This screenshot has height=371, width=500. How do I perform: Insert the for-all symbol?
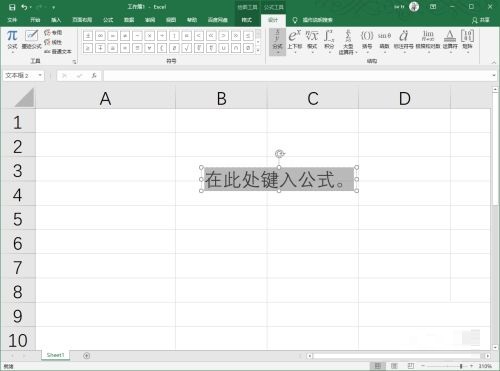[149, 48]
